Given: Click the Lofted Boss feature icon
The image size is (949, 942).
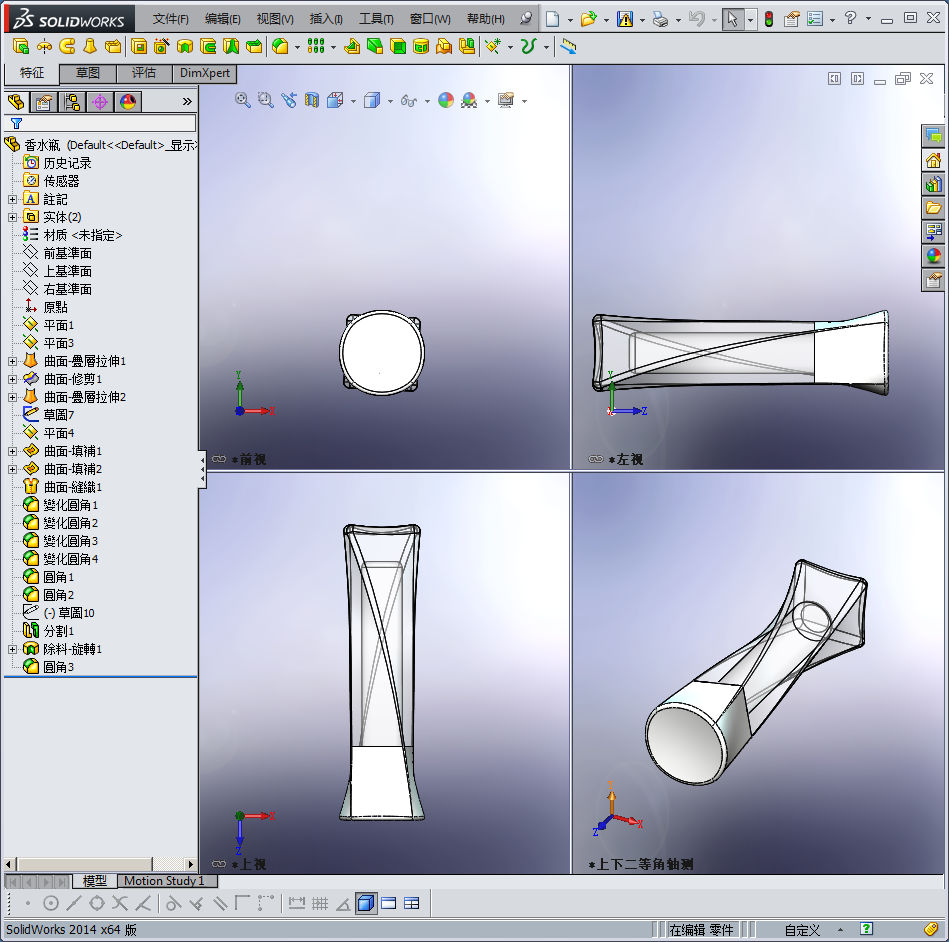Looking at the screenshot, I should 90,47.
